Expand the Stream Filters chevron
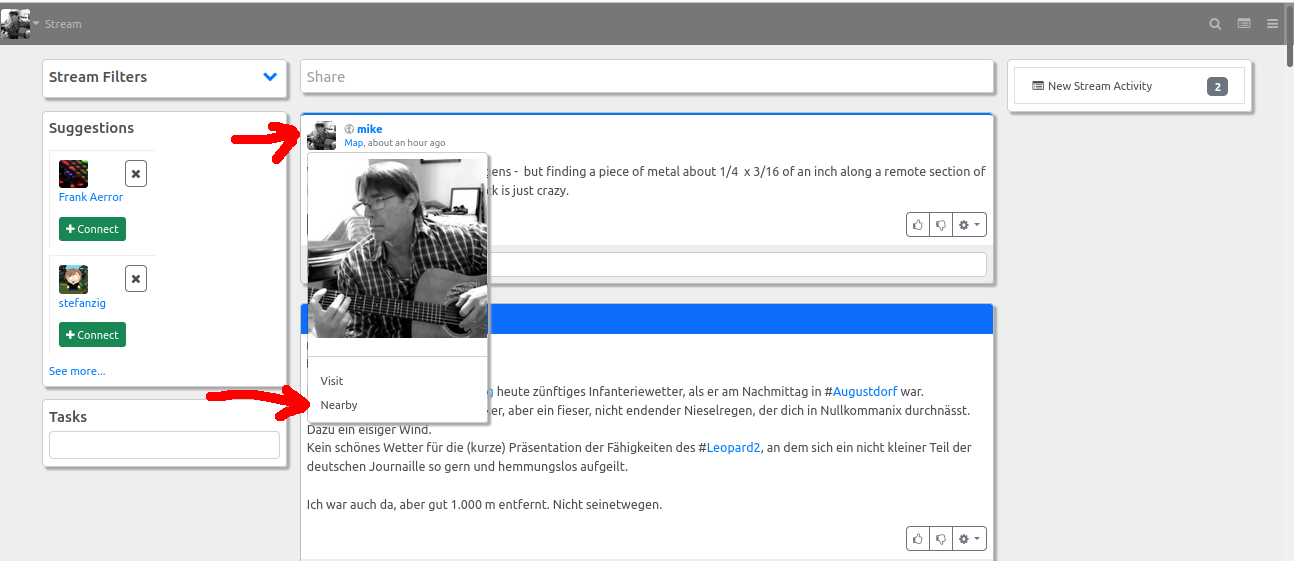Viewport: 1294px width, 561px height. pyautogui.click(x=270, y=77)
